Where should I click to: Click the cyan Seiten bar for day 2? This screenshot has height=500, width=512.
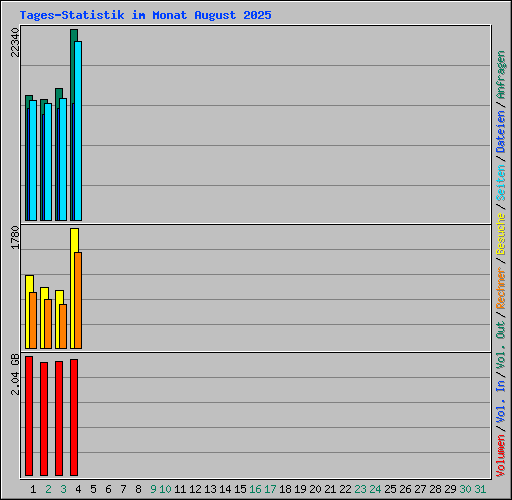[x=48, y=162]
